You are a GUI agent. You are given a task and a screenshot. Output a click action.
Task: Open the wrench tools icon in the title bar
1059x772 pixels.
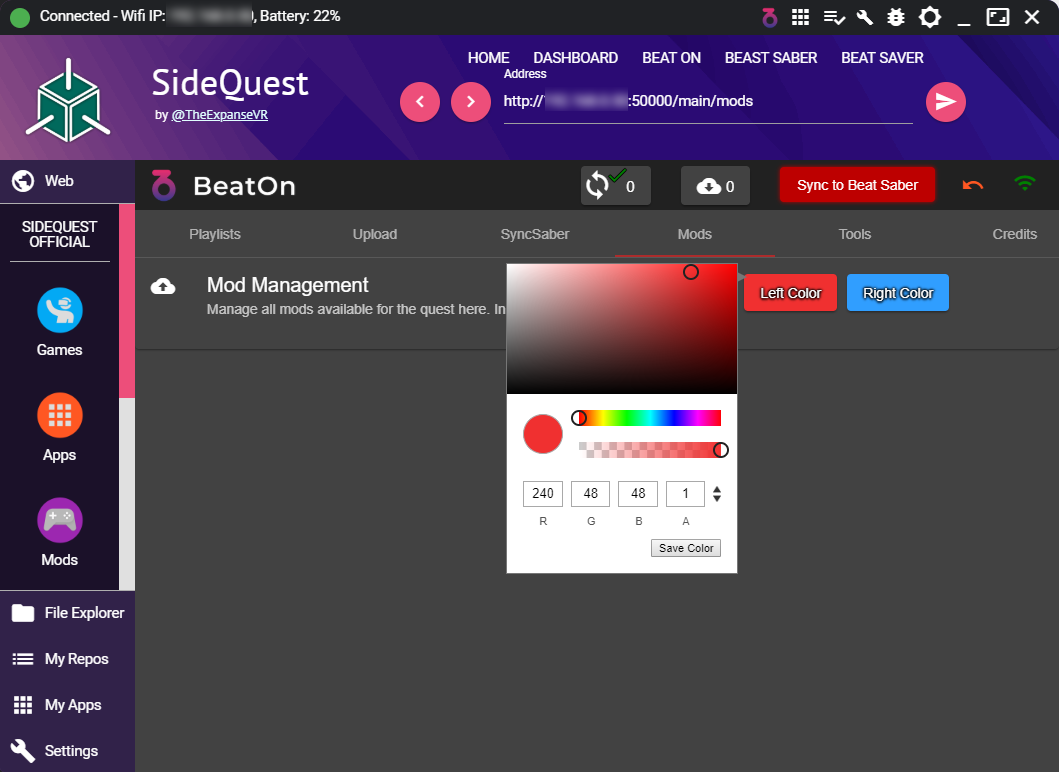864,17
